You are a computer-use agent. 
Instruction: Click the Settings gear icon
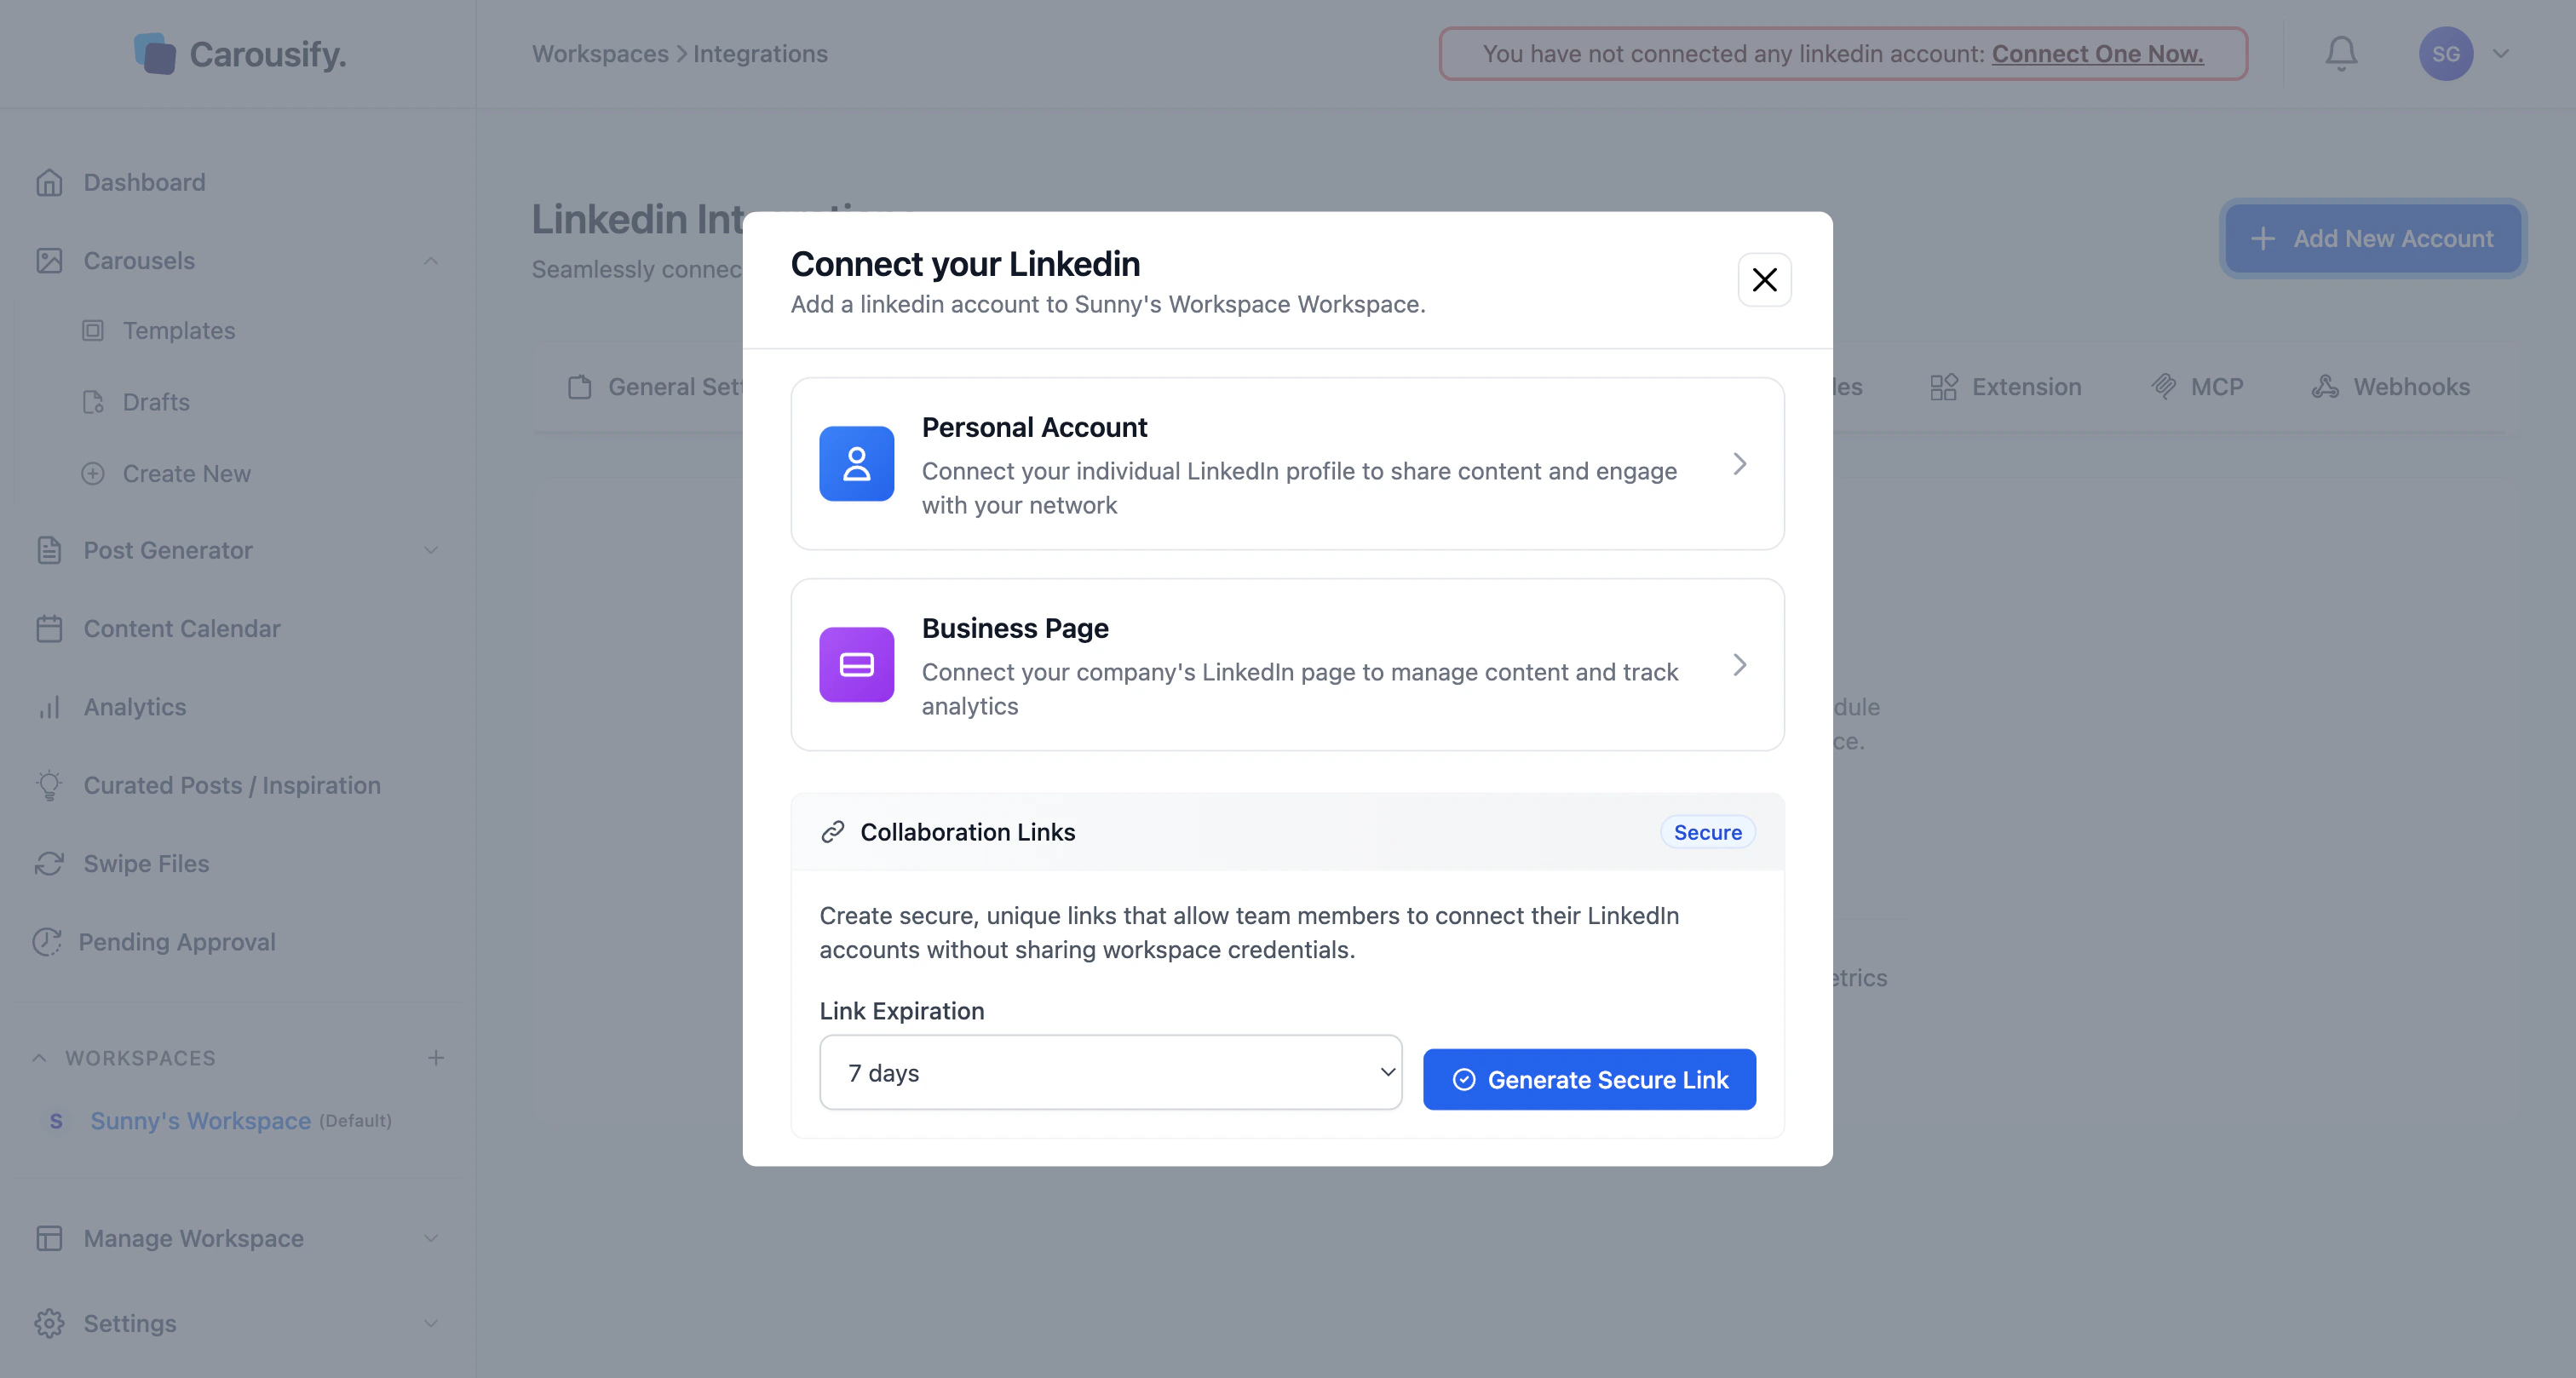click(x=49, y=1323)
